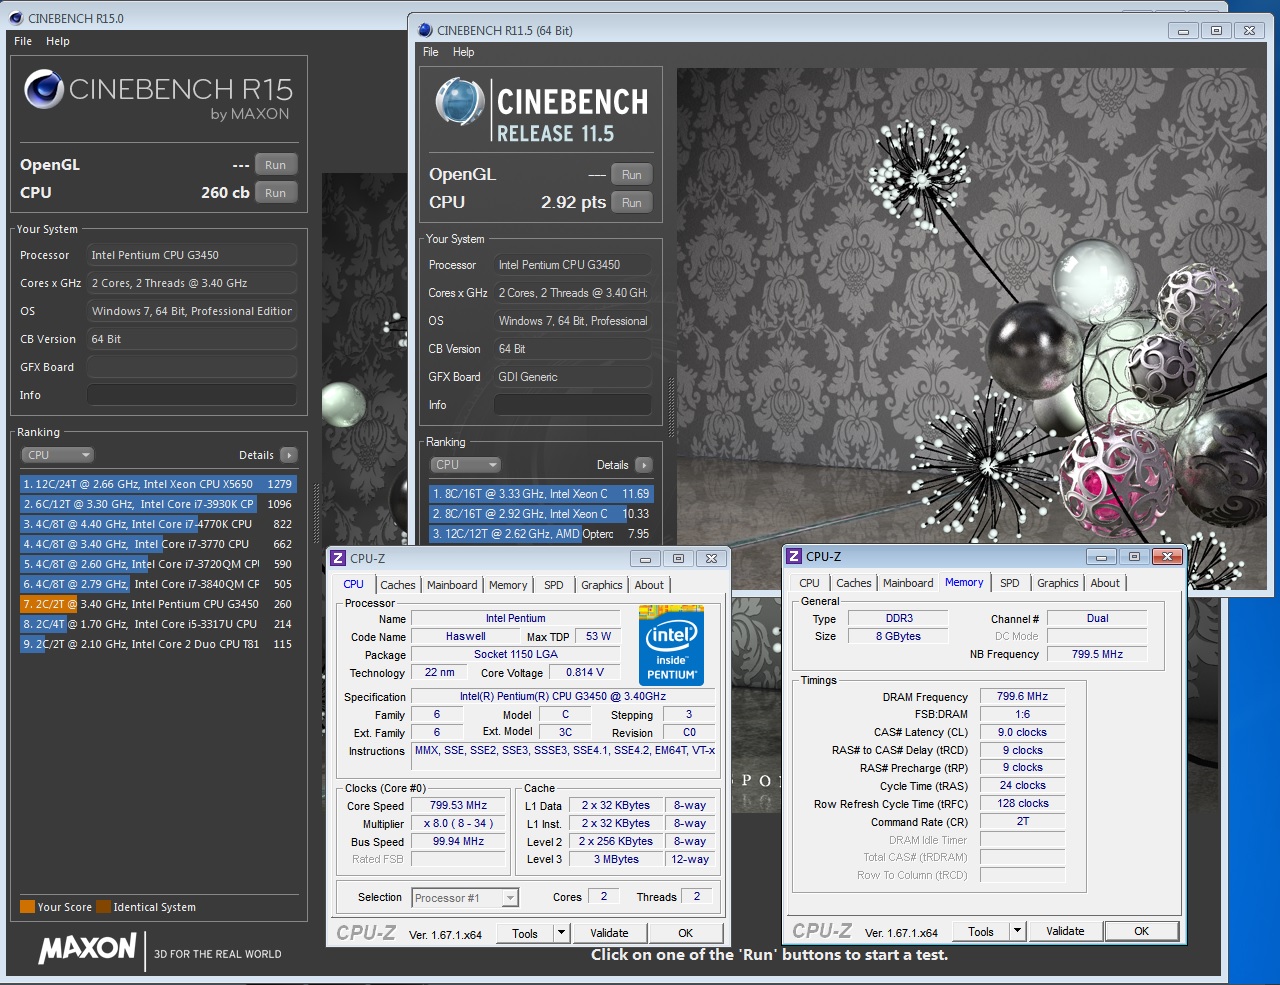
Task: Click the Cinebench R15.0 title bar icon
Action: tap(16, 18)
